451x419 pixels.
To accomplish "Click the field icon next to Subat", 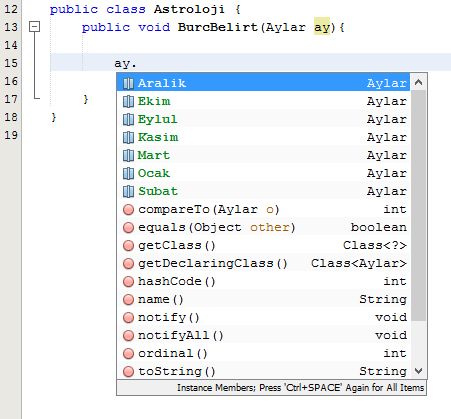I will pos(128,191).
